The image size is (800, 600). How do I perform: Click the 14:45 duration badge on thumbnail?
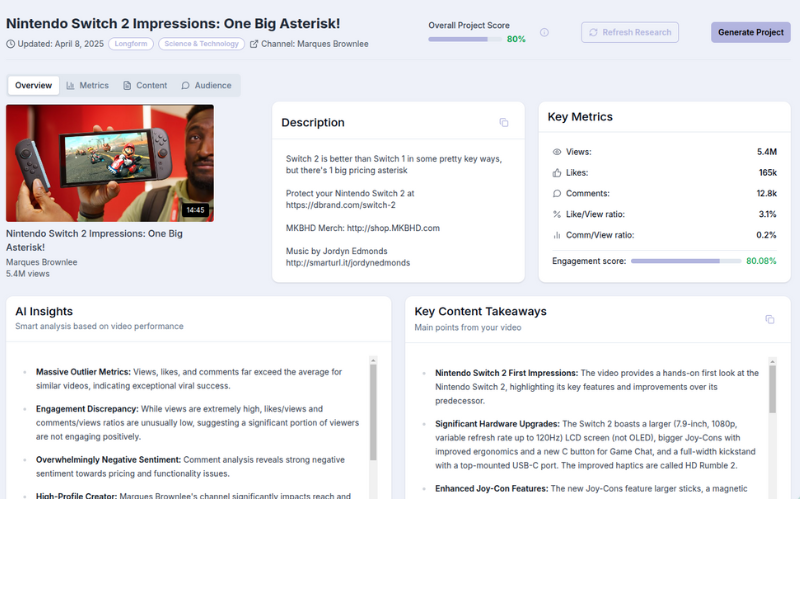pyautogui.click(x=195, y=210)
